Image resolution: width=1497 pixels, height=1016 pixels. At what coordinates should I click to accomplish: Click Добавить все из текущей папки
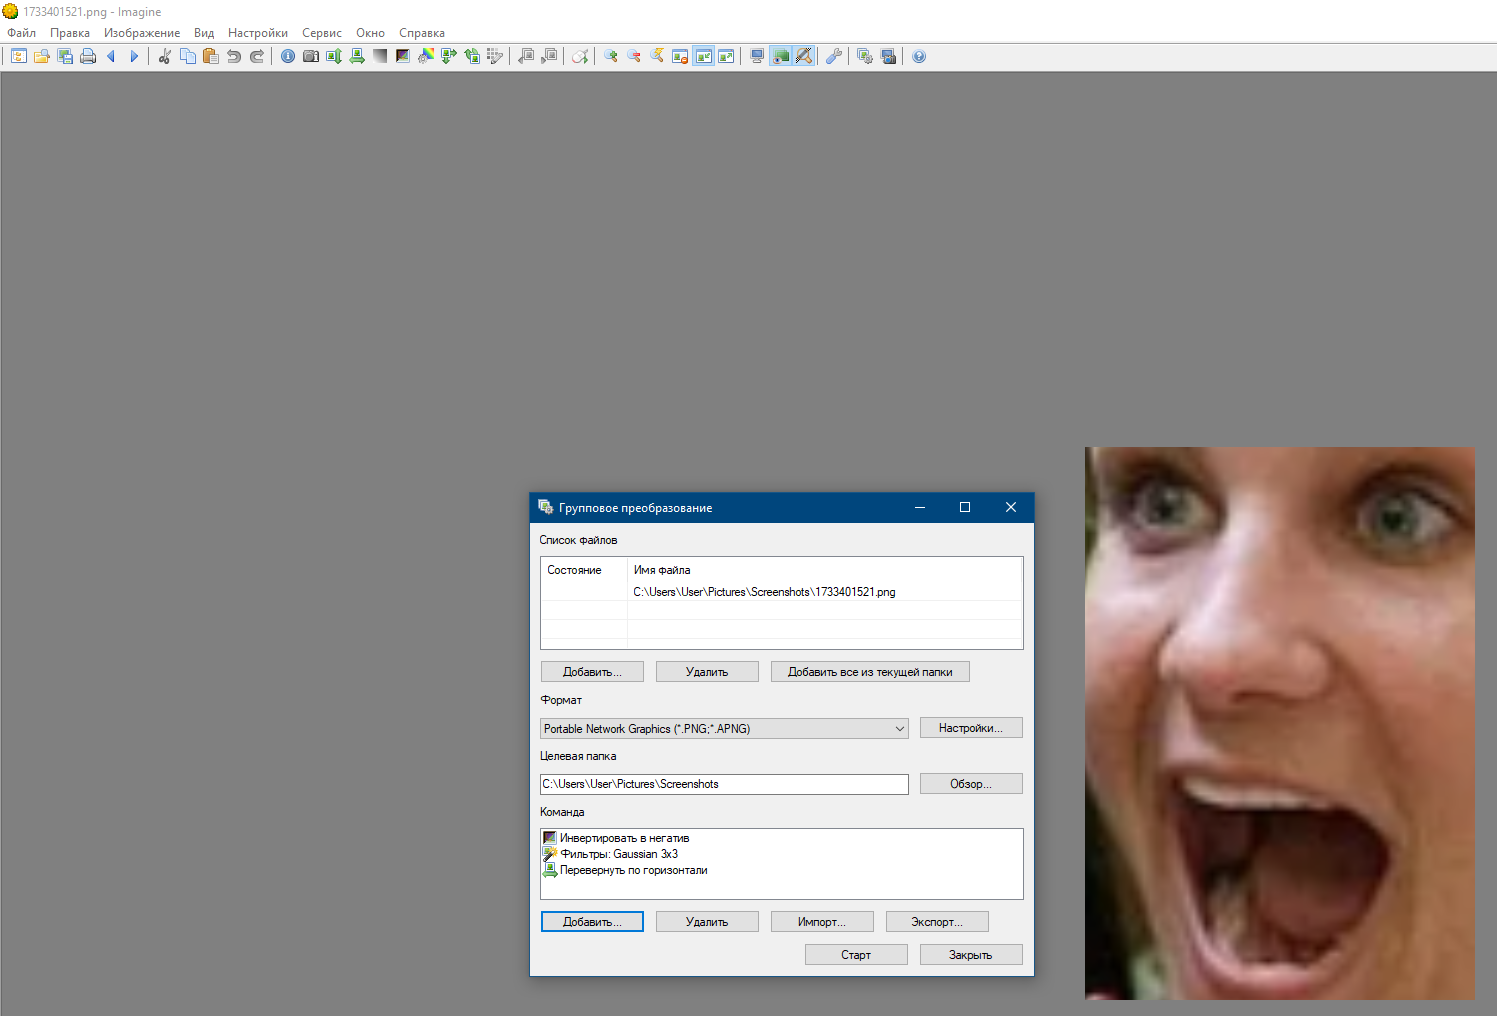[x=870, y=672]
